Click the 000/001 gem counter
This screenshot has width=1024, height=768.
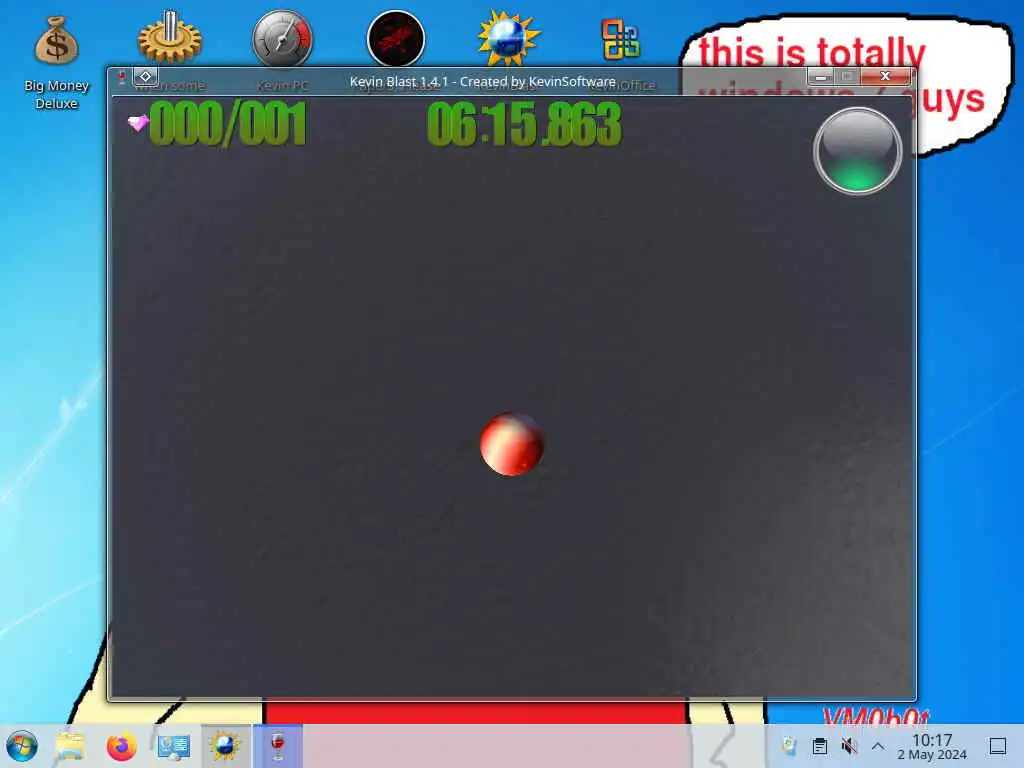click(228, 124)
